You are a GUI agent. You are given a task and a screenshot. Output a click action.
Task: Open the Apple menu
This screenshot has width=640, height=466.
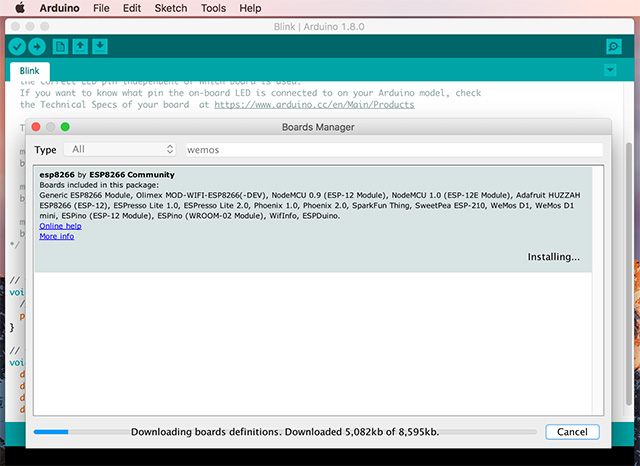[16, 8]
